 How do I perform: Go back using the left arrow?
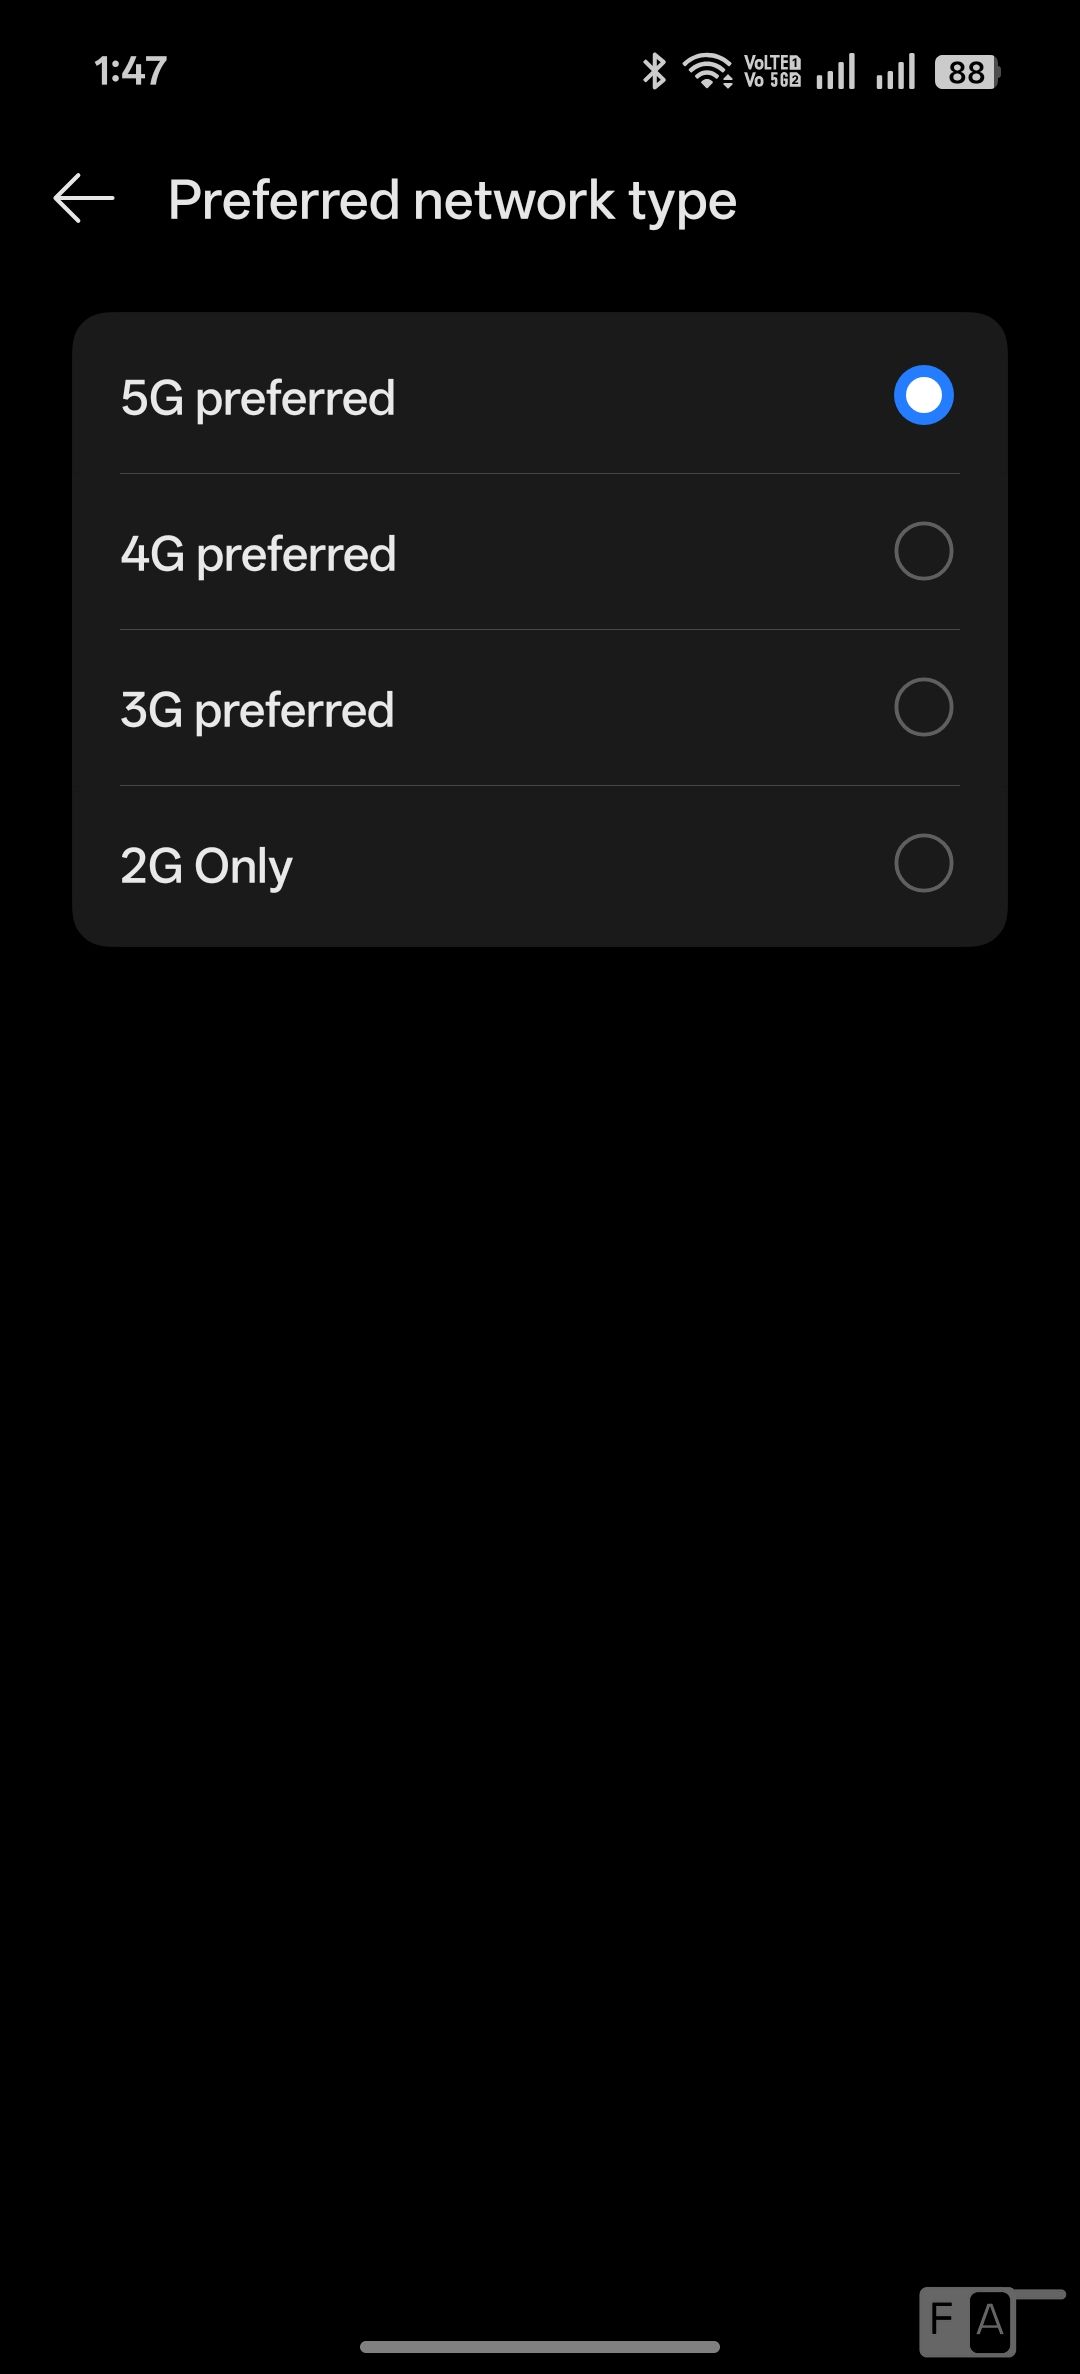[x=84, y=199]
